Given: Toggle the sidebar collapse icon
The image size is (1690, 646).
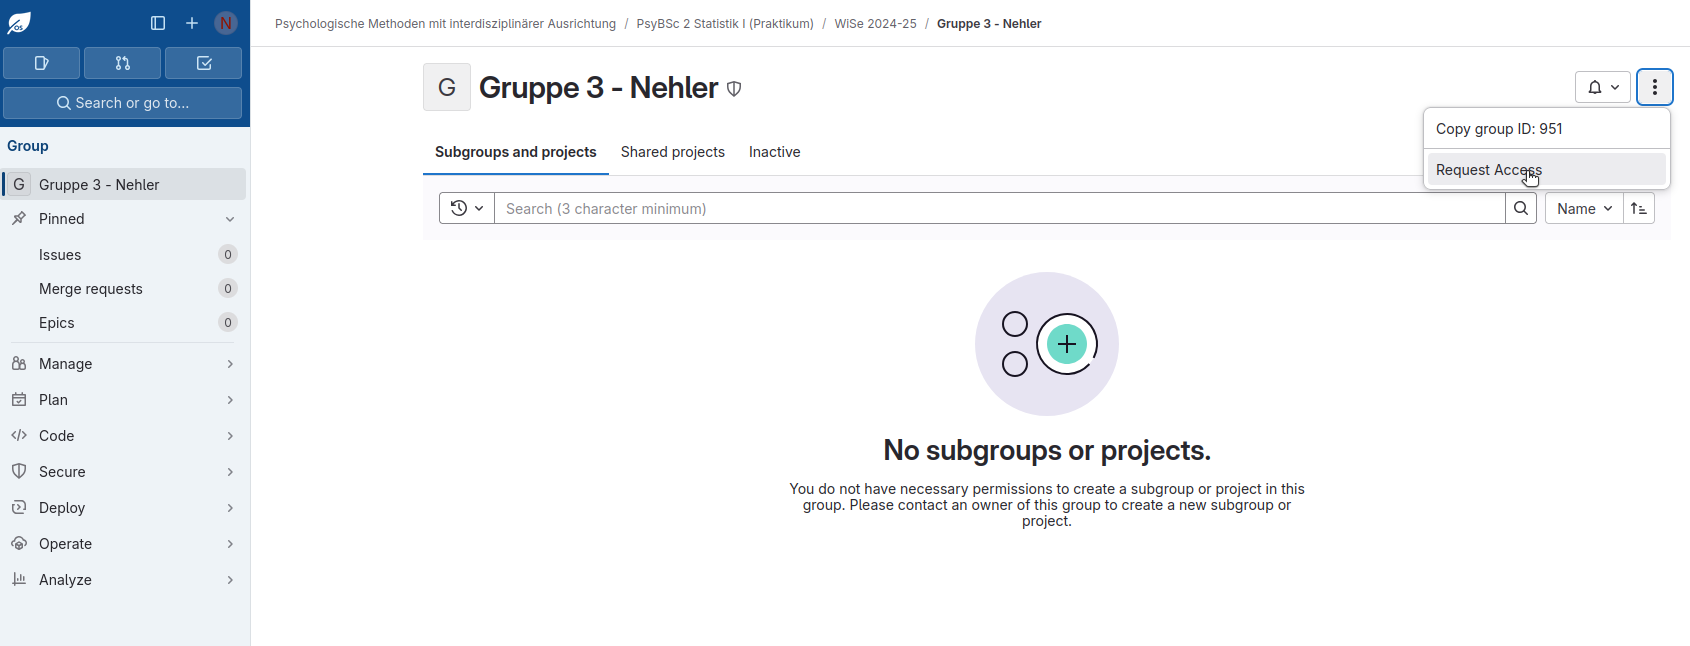Looking at the screenshot, I should pos(158,23).
